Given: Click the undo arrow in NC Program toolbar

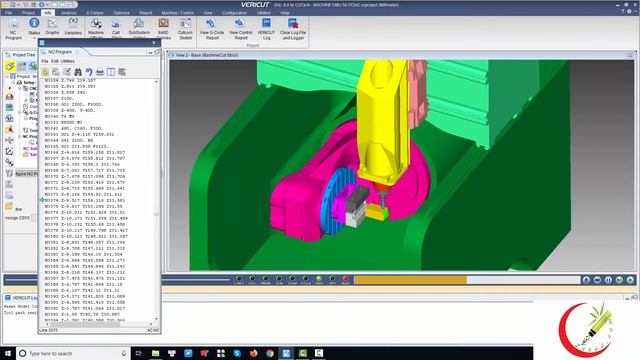Looking at the screenshot, I should pyautogui.click(x=89, y=72).
